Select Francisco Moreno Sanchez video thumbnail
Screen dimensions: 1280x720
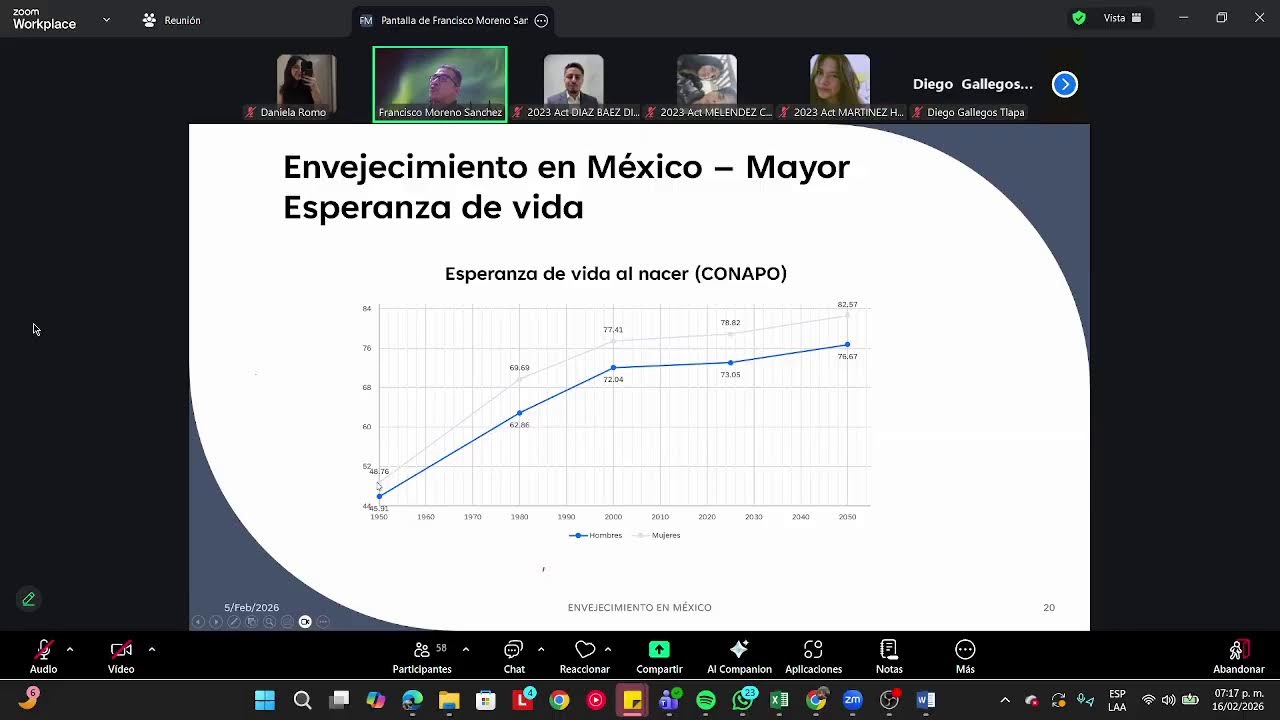pos(440,85)
